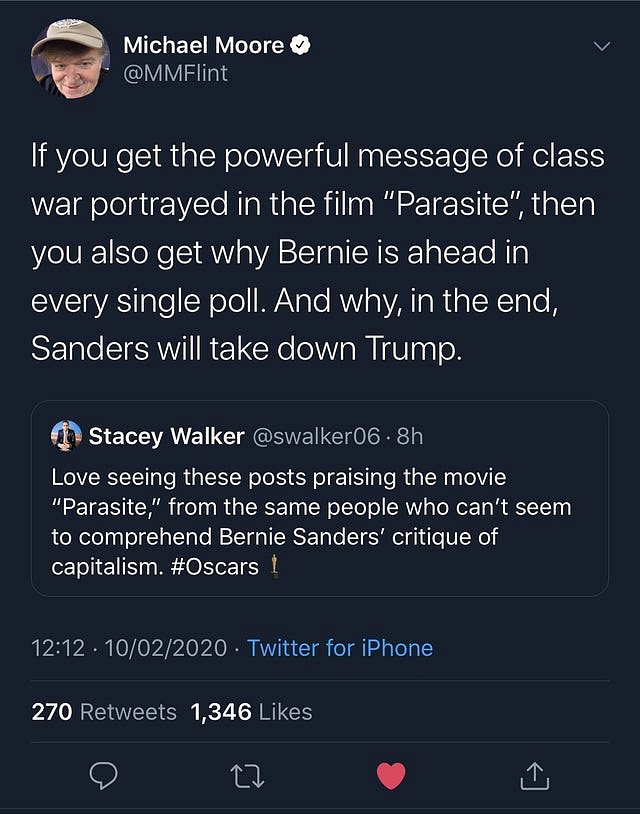Screen dimensions: 640x814
Task: Click the blue verified badge by Michael Moore
Action: (x=299, y=45)
